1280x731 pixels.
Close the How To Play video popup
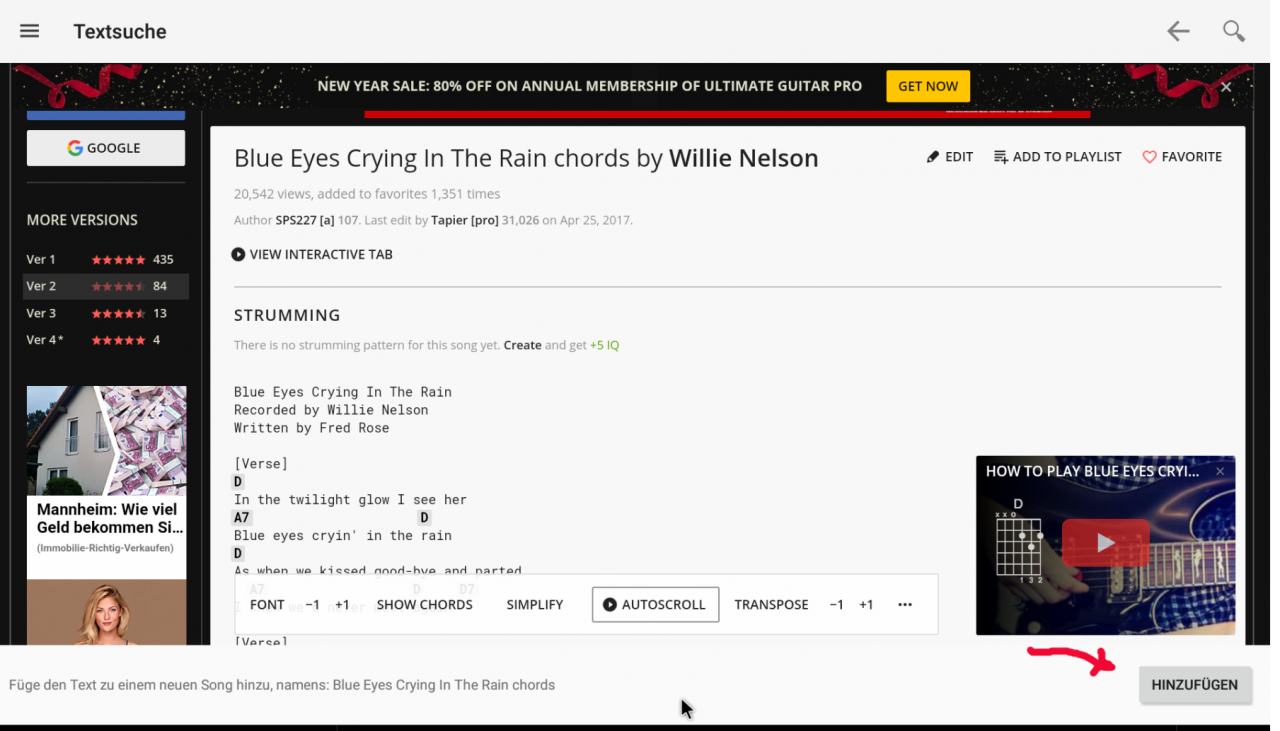1220,471
